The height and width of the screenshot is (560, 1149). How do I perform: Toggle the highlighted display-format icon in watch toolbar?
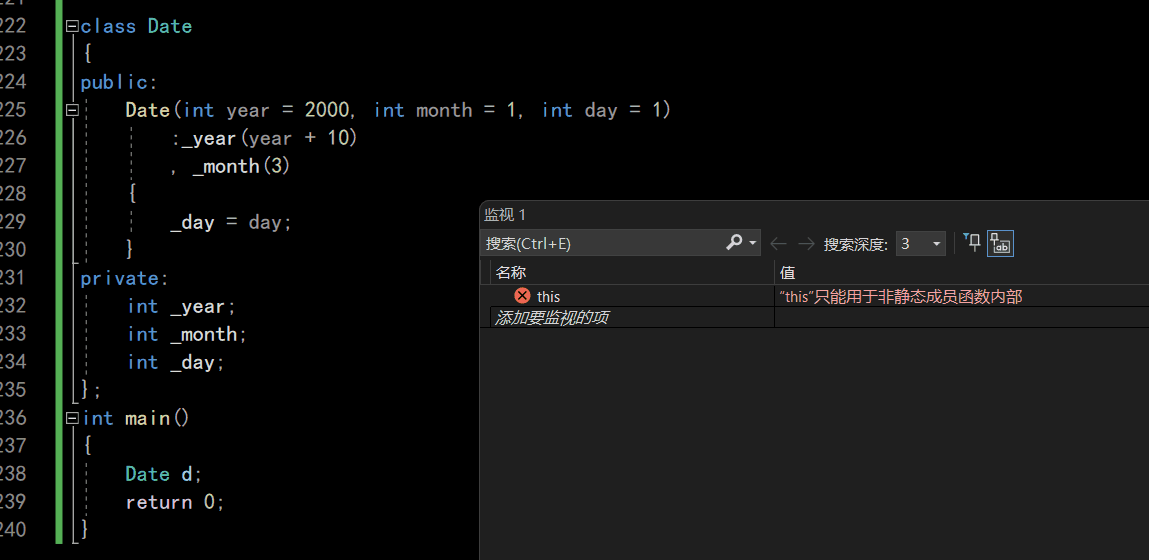(x=1000, y=243)
